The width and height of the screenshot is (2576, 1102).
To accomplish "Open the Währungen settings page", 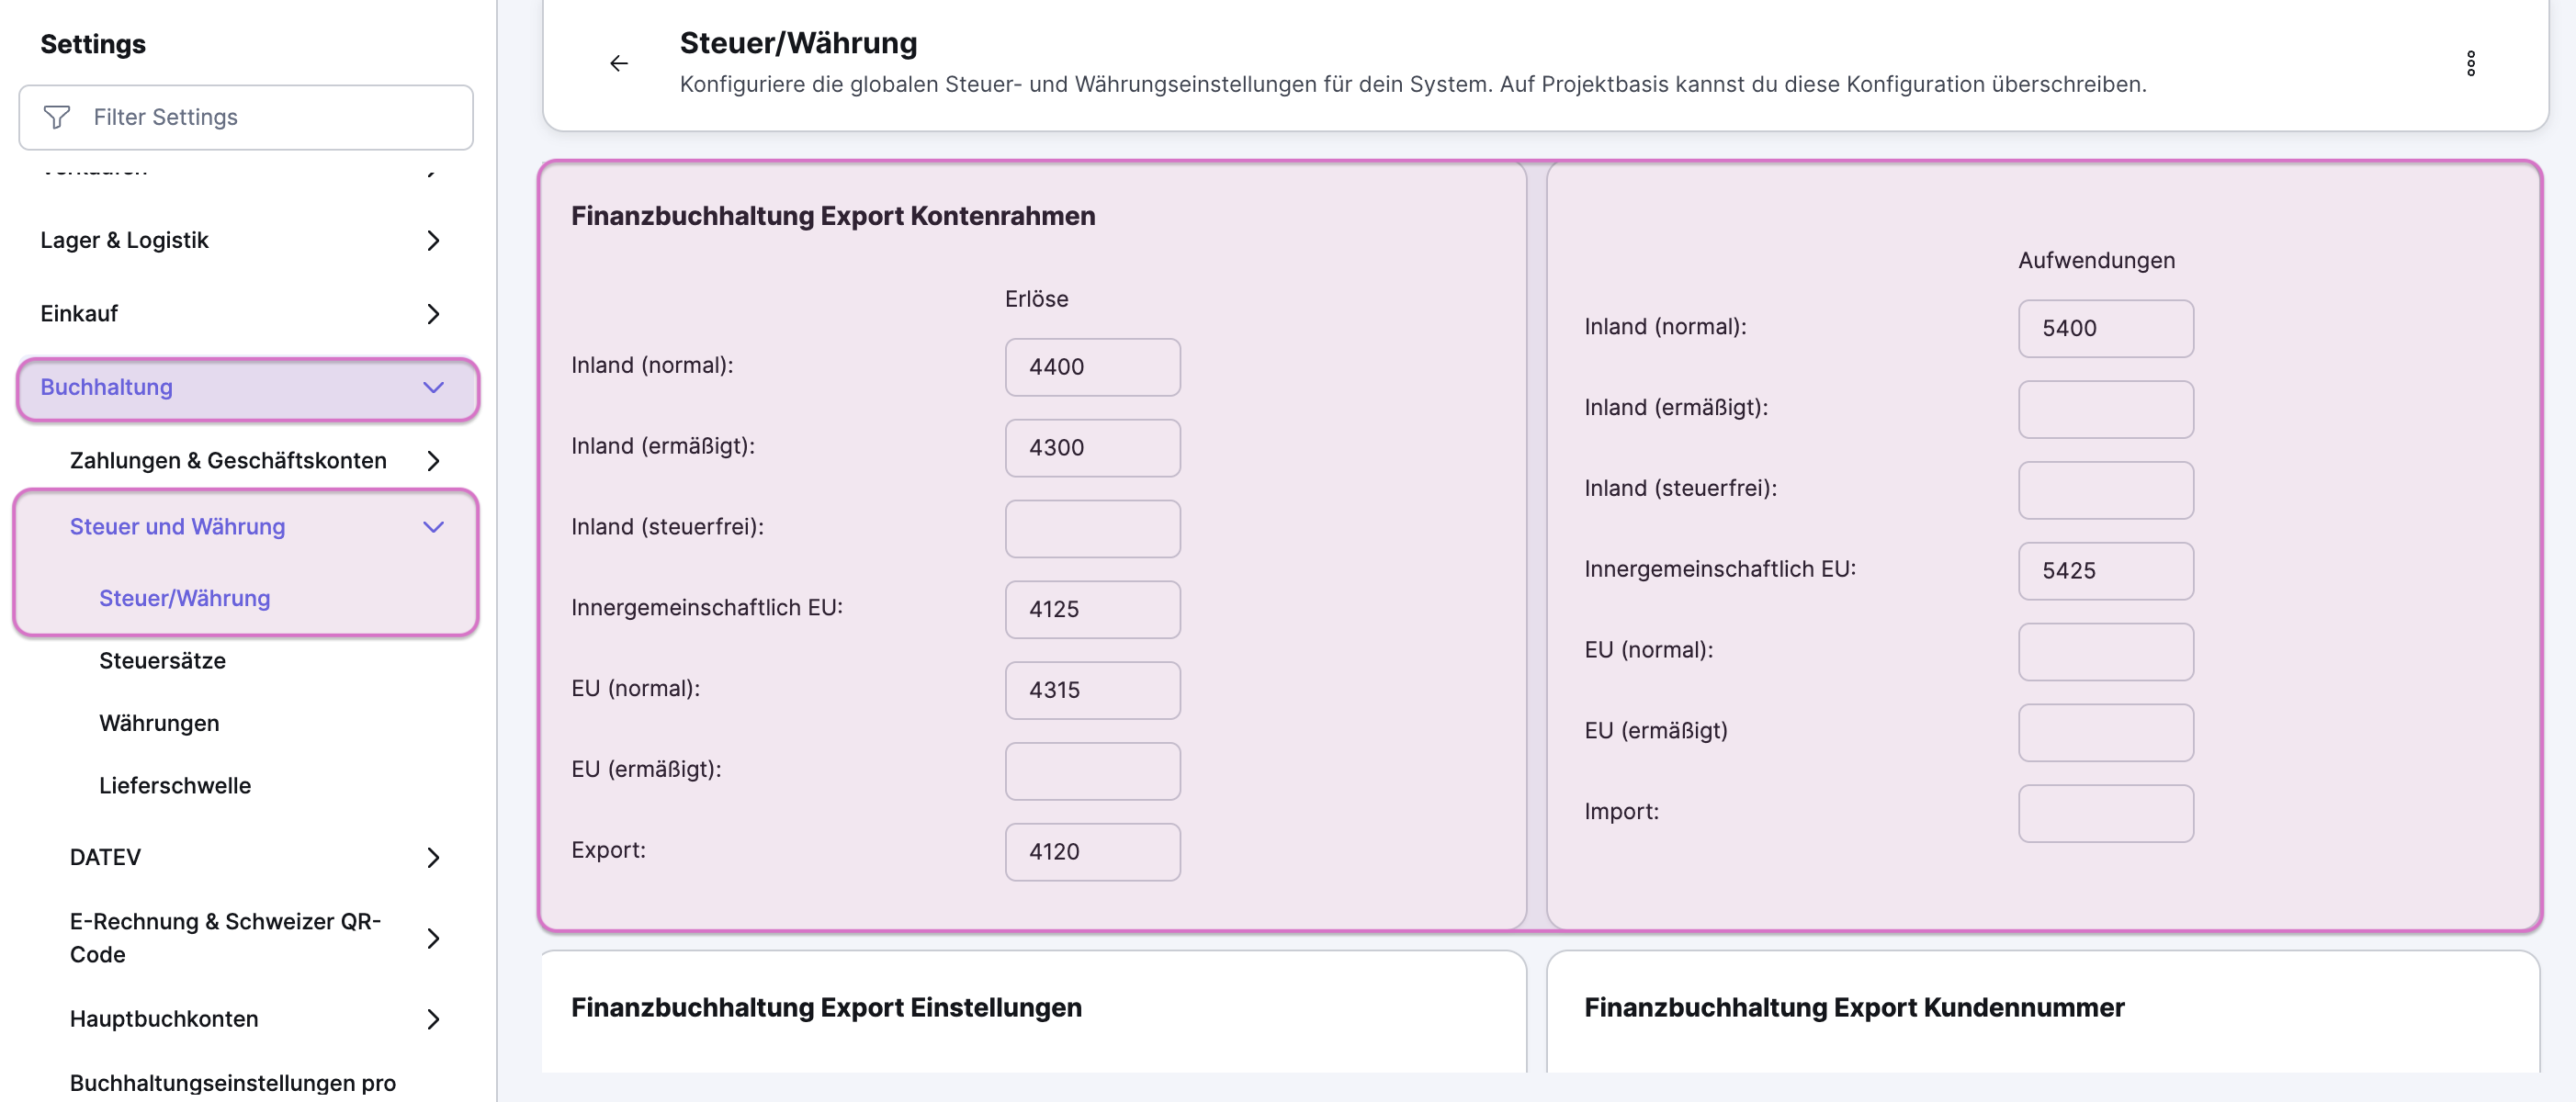I will 159,723.
